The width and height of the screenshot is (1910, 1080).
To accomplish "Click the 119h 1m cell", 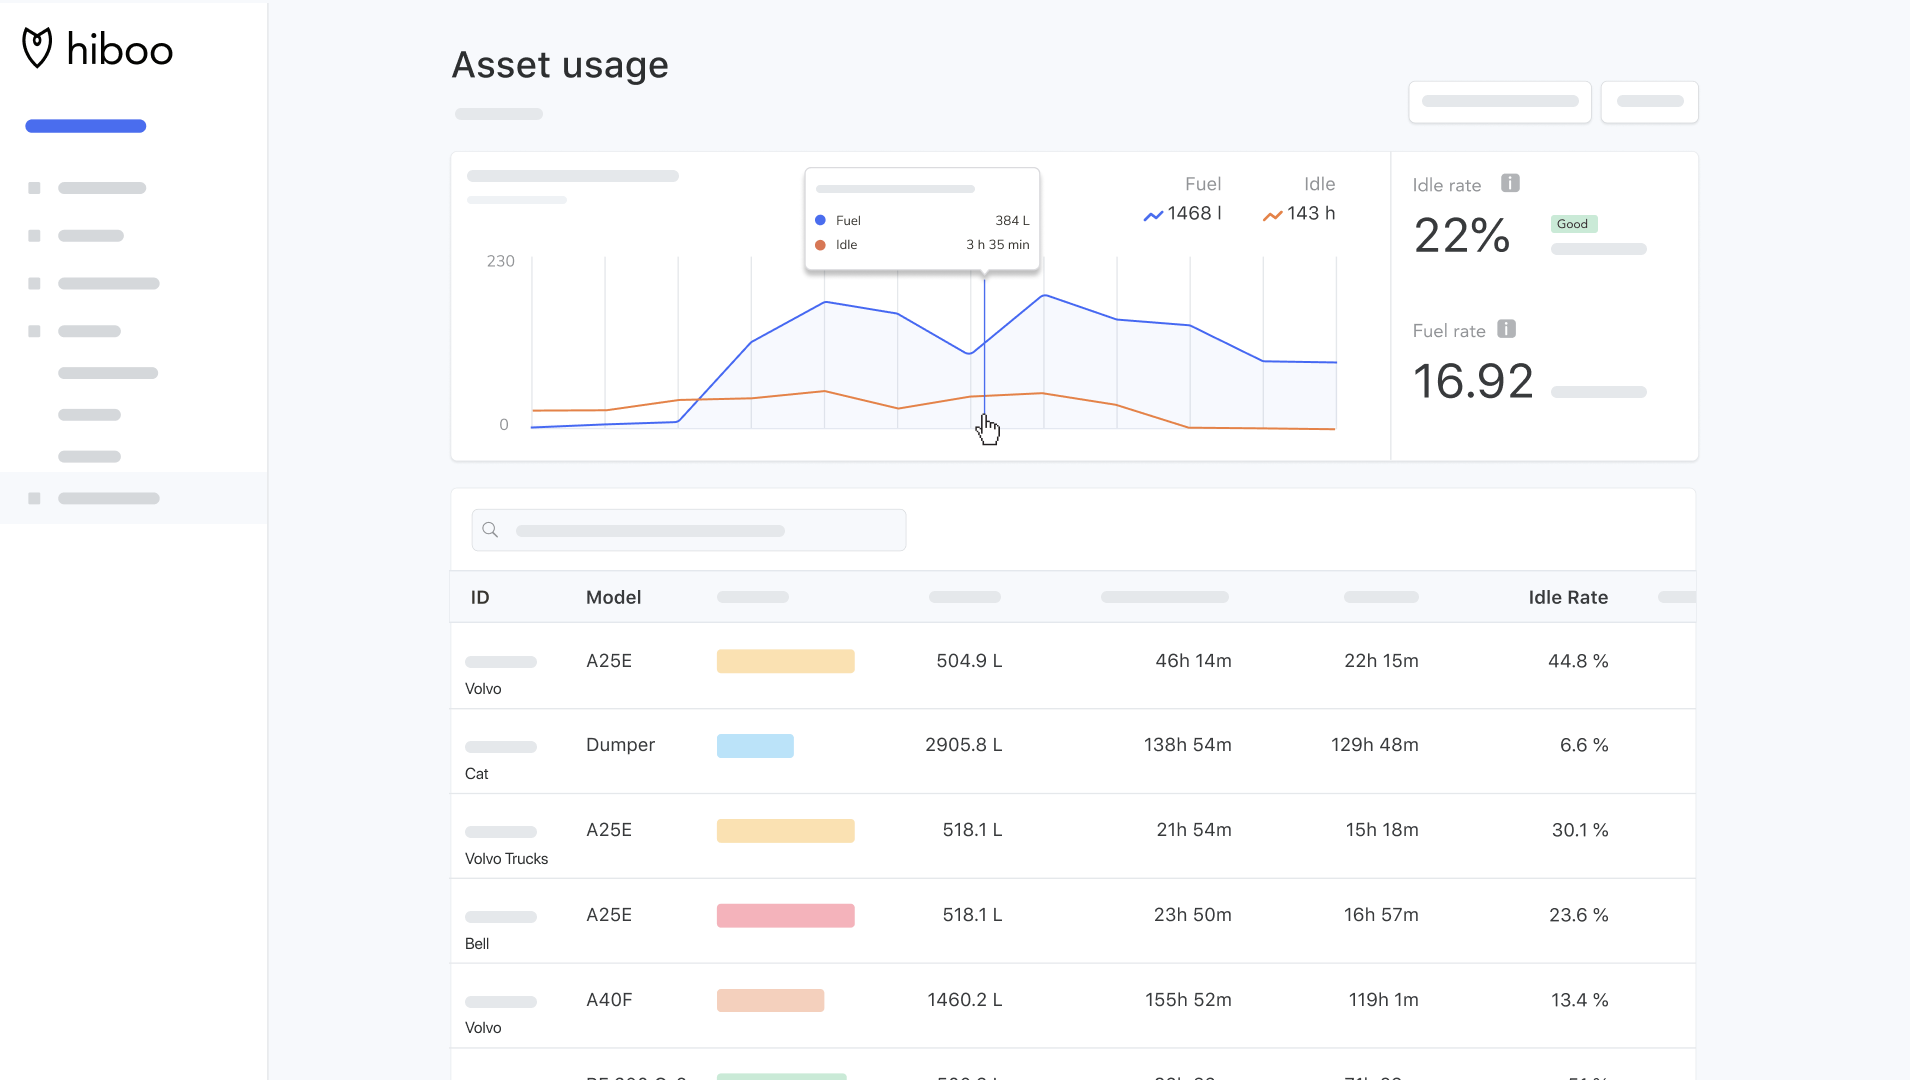I will coord(1383,1000).
